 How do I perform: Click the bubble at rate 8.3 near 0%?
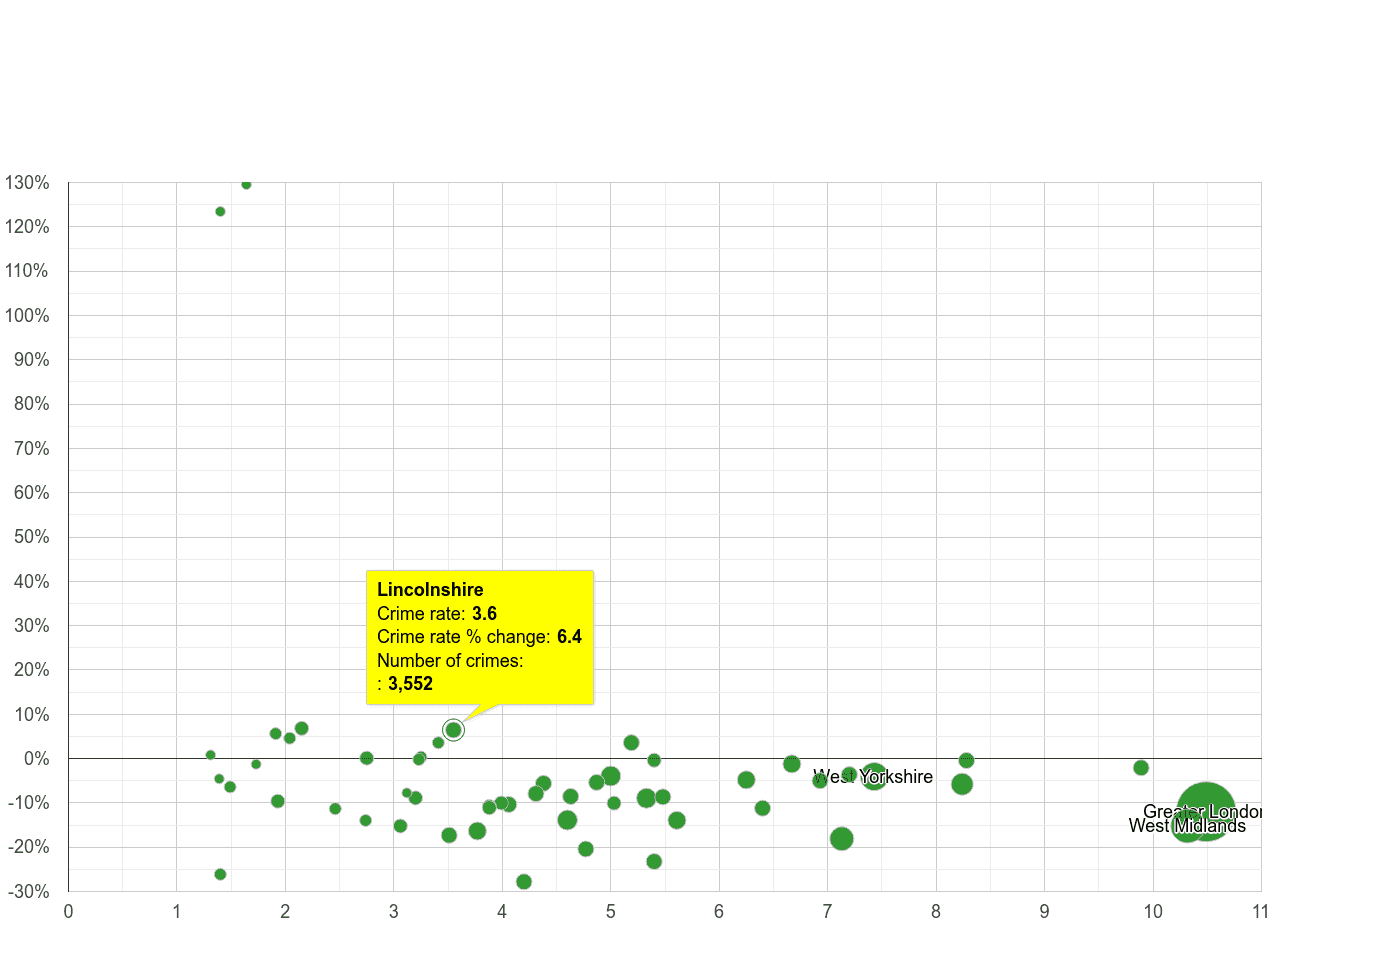(x=966, y=761)
